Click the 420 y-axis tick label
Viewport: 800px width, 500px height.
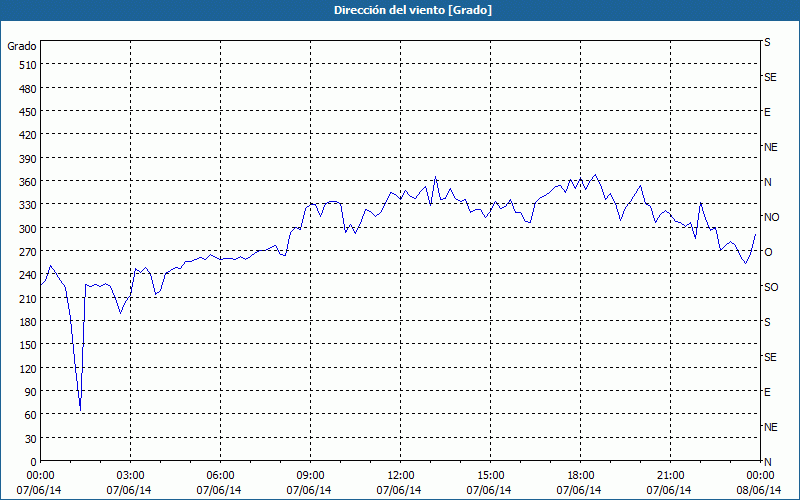click(29, 135)
